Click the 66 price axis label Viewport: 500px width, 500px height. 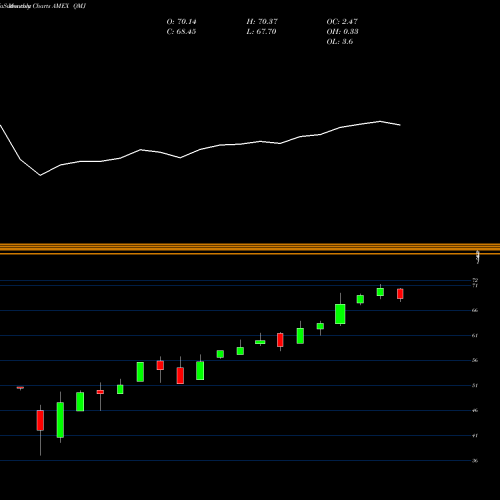coord(475,310)
